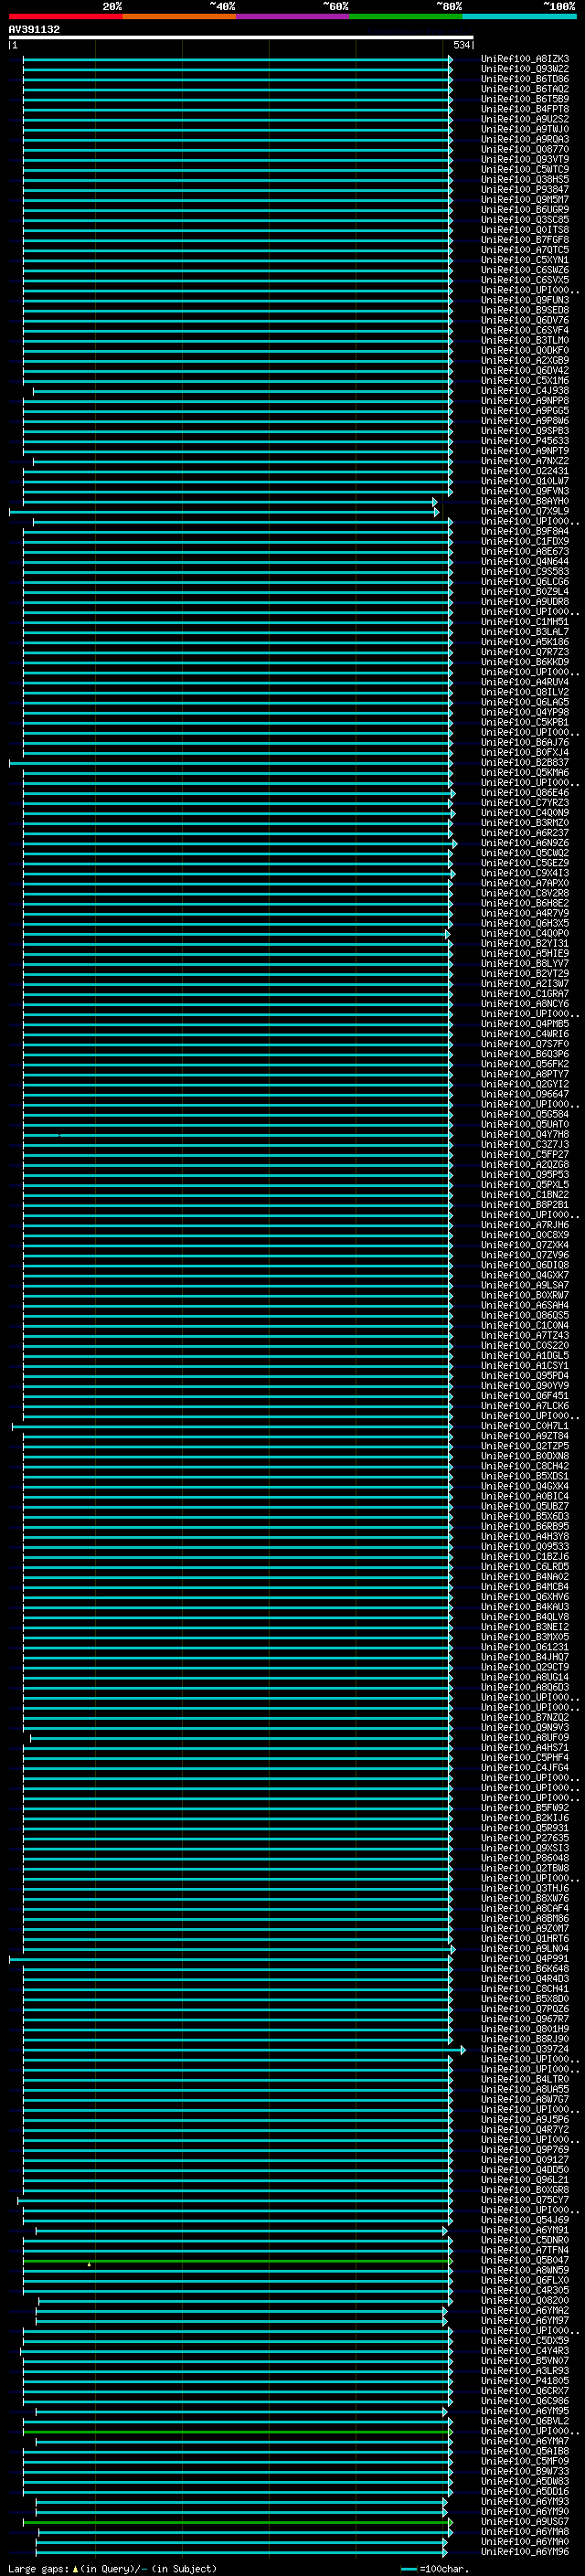Select label UniRef100_Q08200
Screen dimensions: 585x2576
[x=525, y=2300]
